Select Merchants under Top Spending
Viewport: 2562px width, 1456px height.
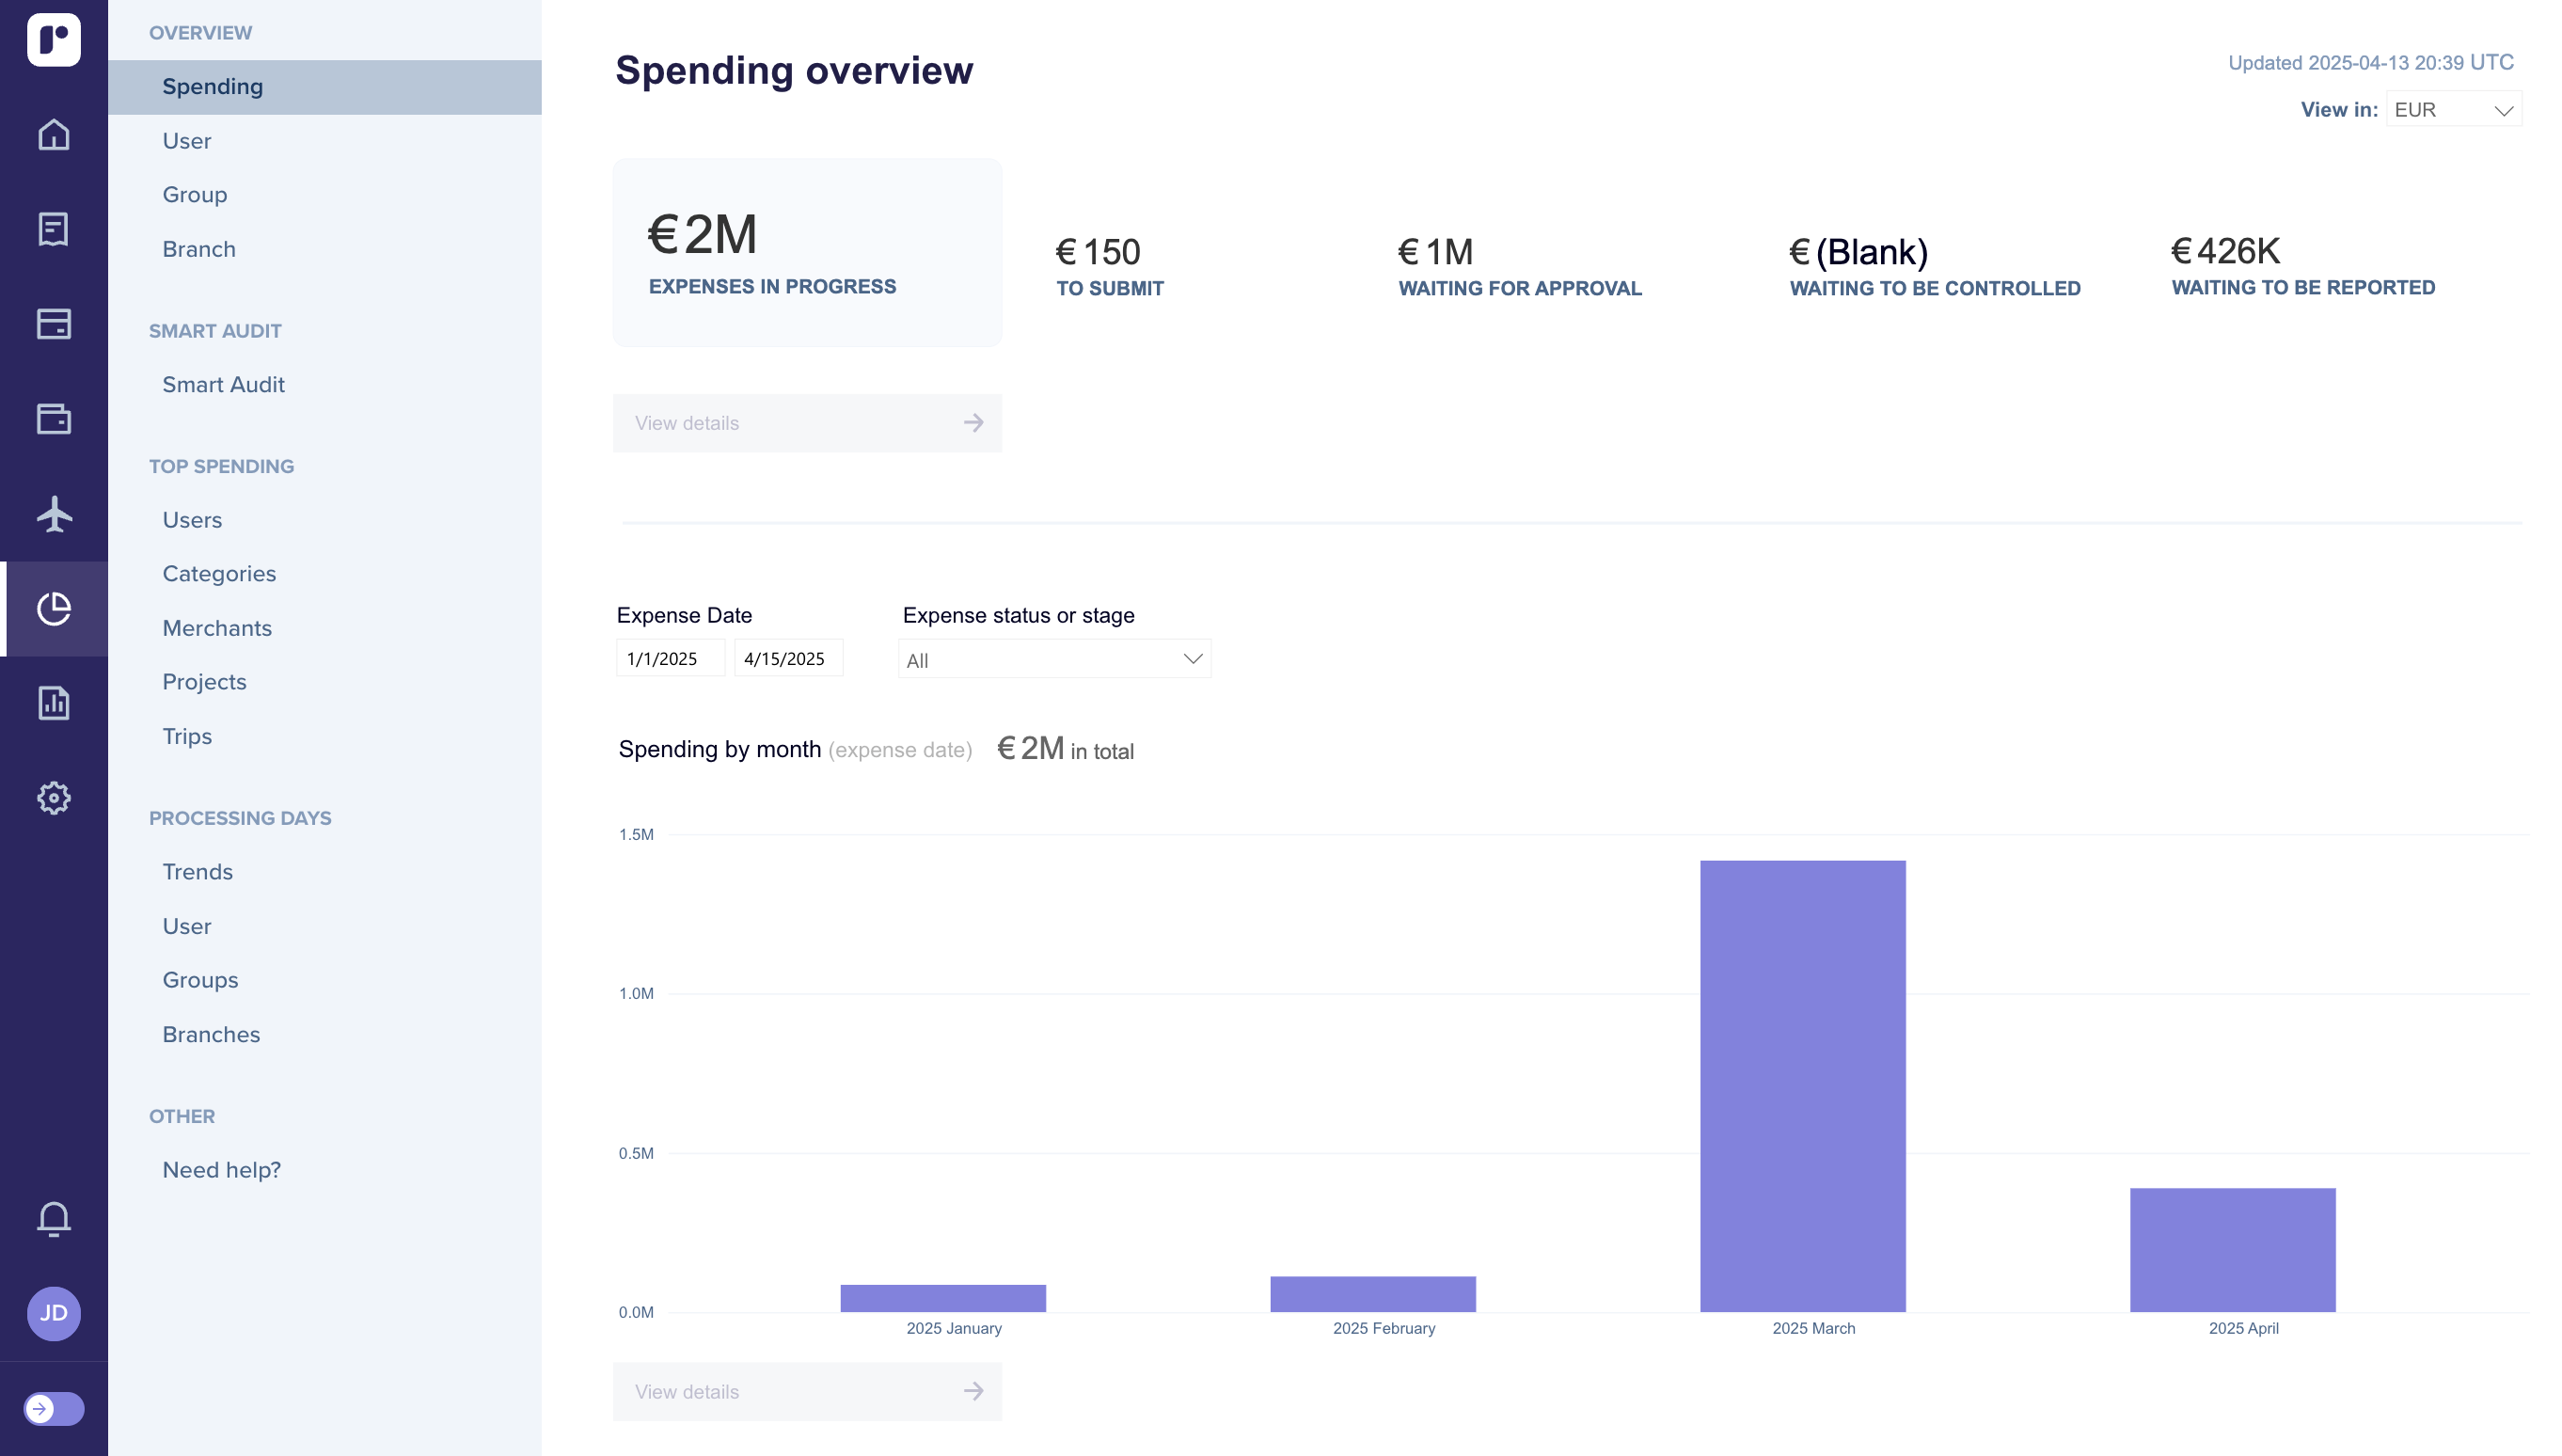[217, 628]
